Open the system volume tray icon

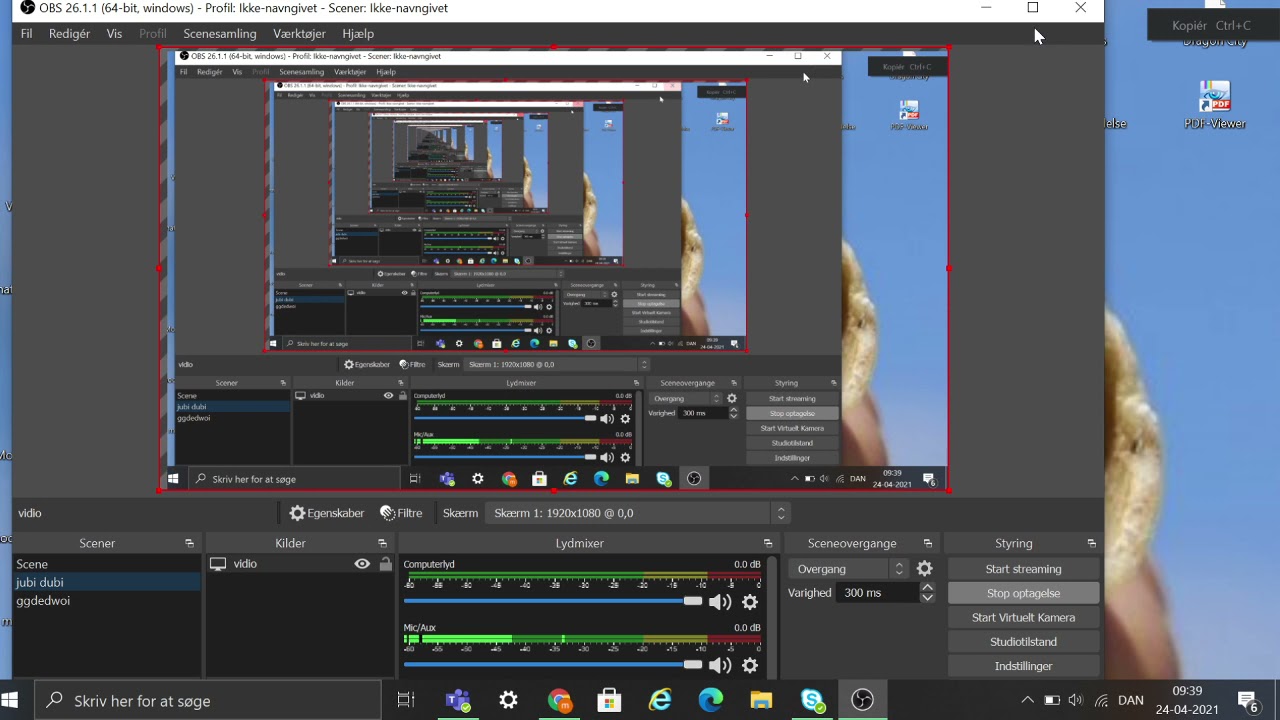[1076, 700]
